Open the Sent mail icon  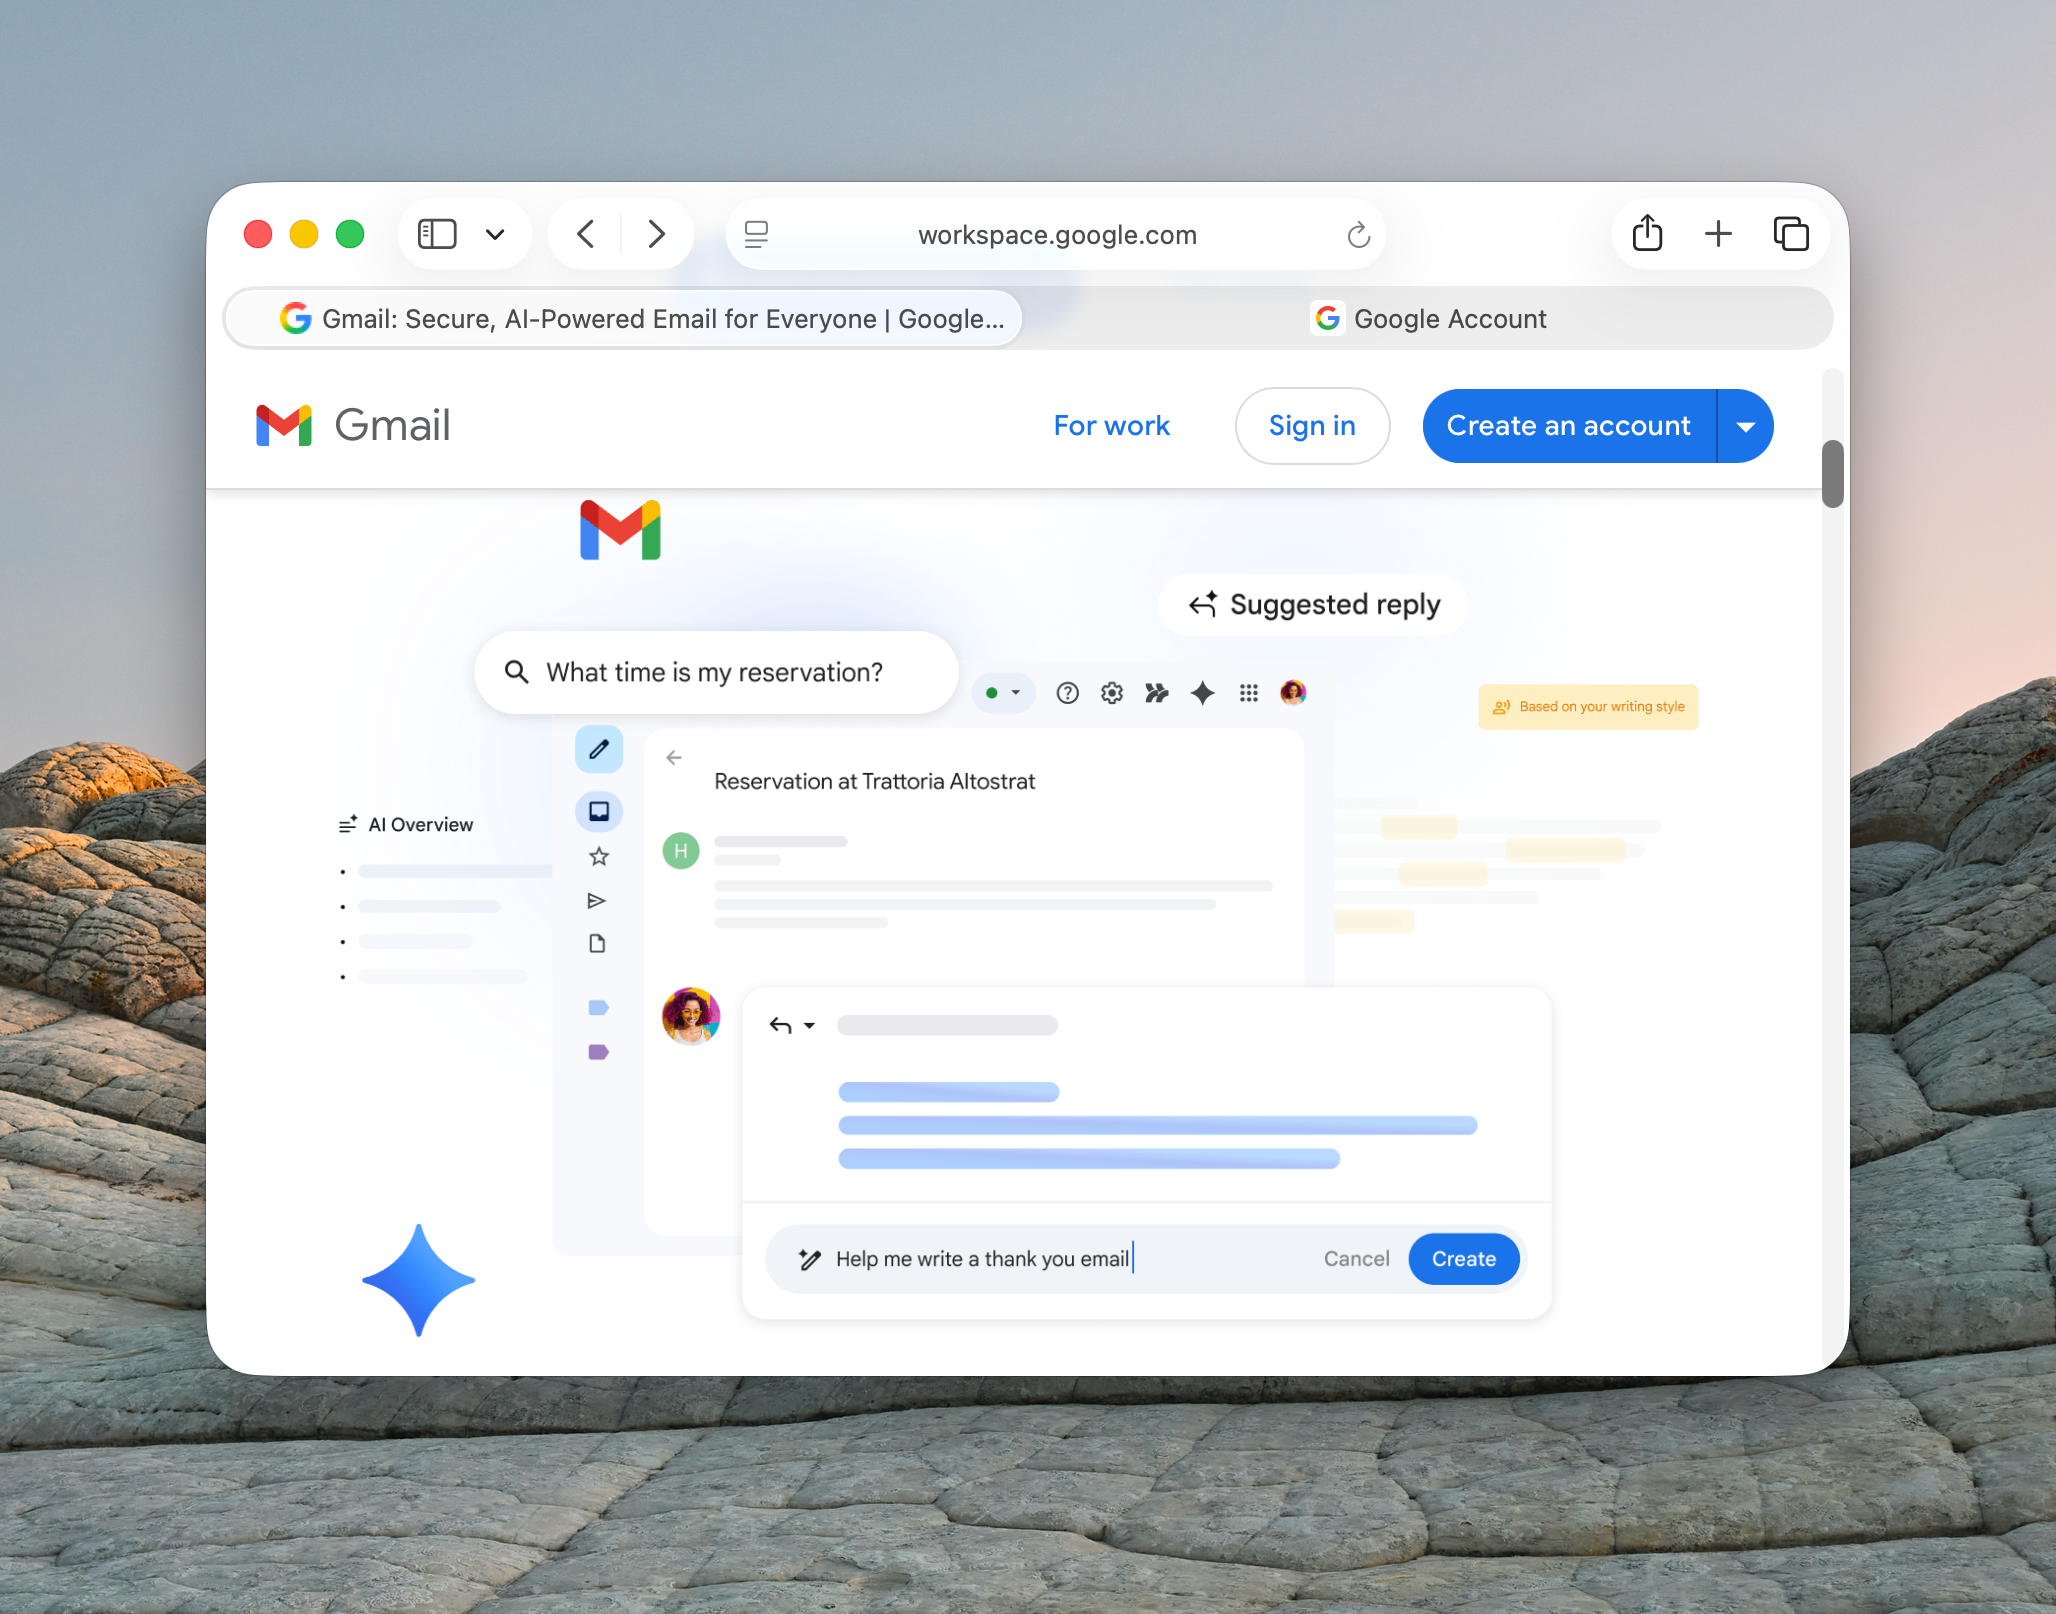pos(597,900)
